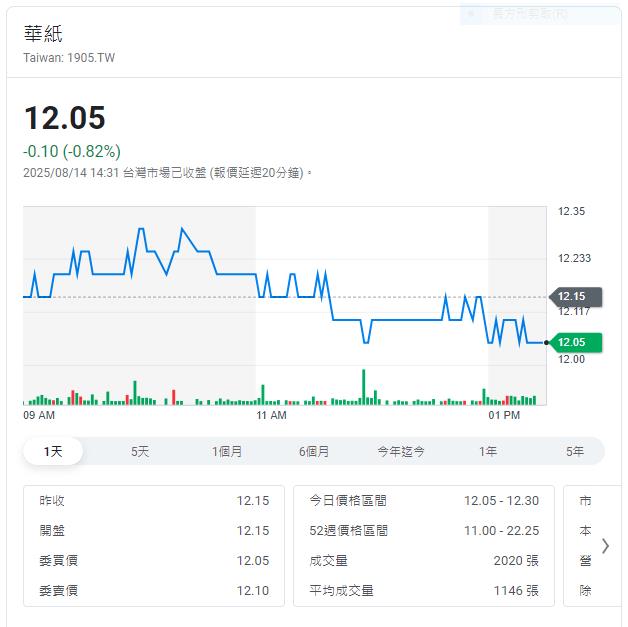Click the market closed timestamp line
The width and height of the screenshot is (628, 627).
pos(167,173)
